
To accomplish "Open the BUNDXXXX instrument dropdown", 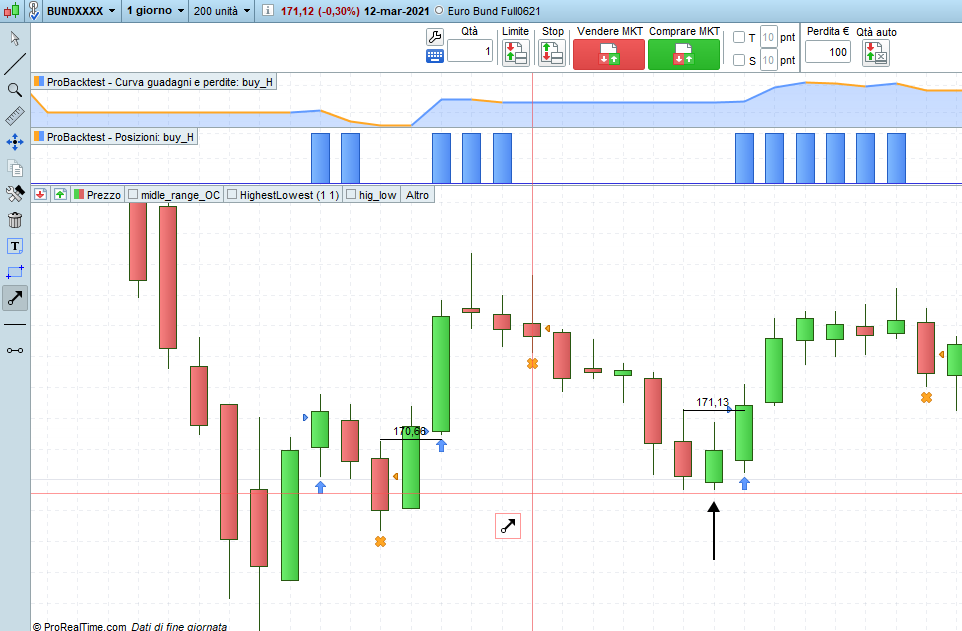I will (81, 10).
